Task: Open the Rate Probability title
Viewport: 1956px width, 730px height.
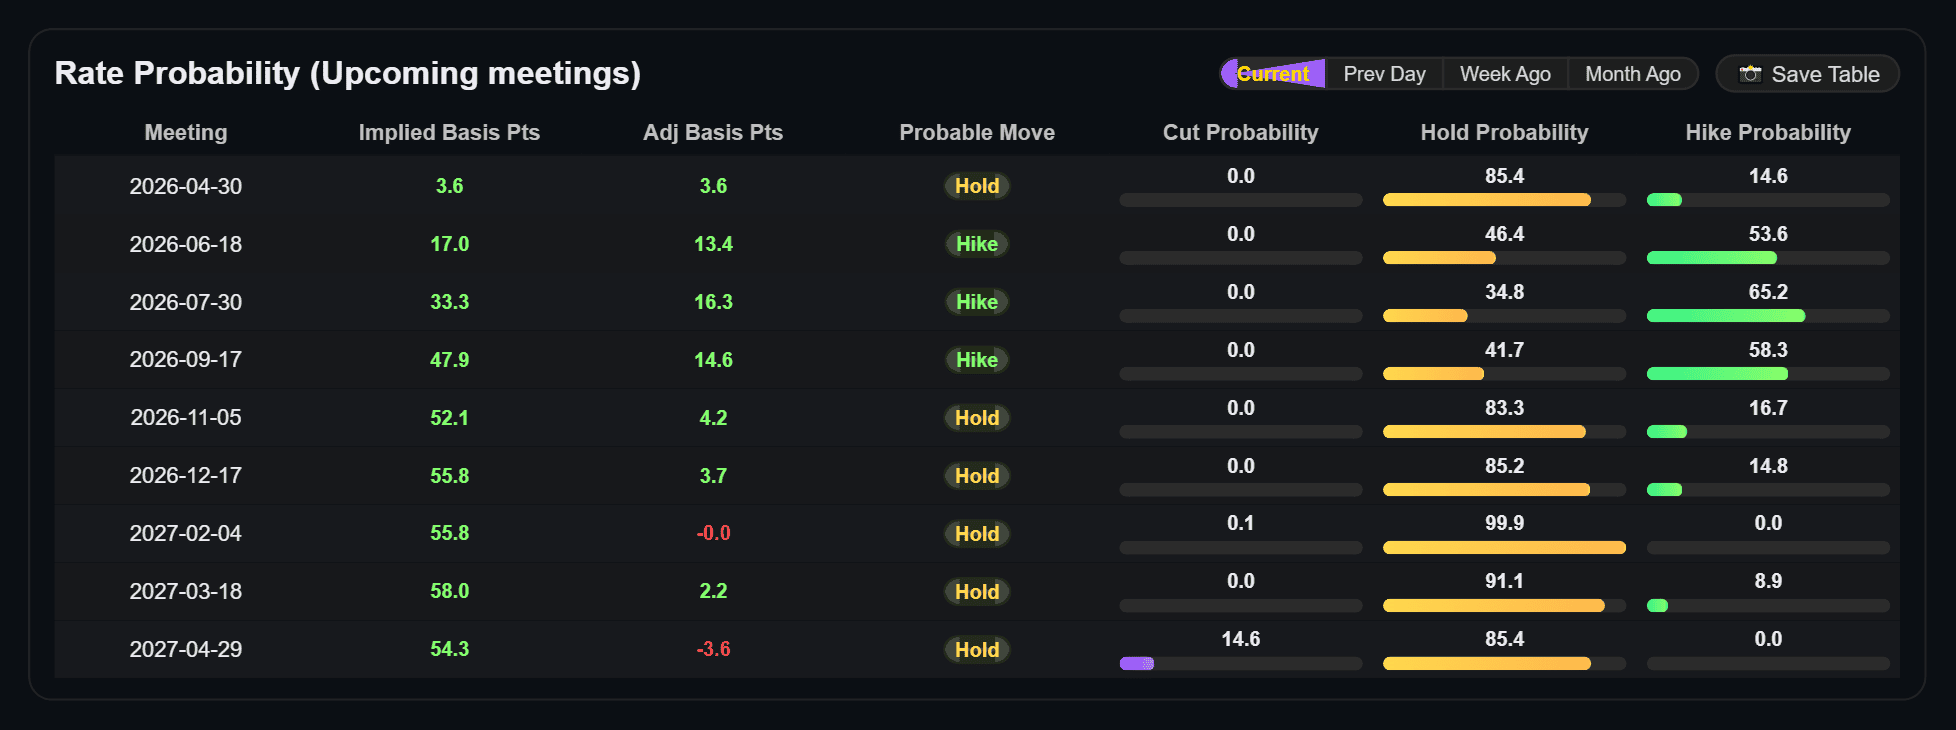Action: click(348, 72)
